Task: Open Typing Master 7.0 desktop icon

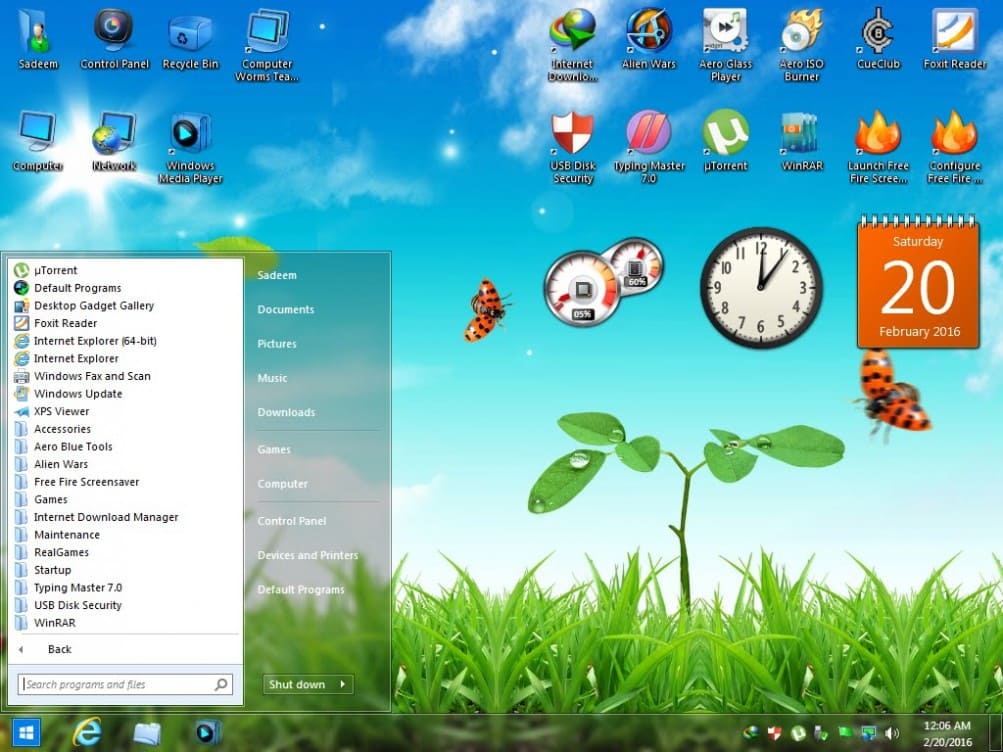Action: pyautogui.click(x=649, y=140)
